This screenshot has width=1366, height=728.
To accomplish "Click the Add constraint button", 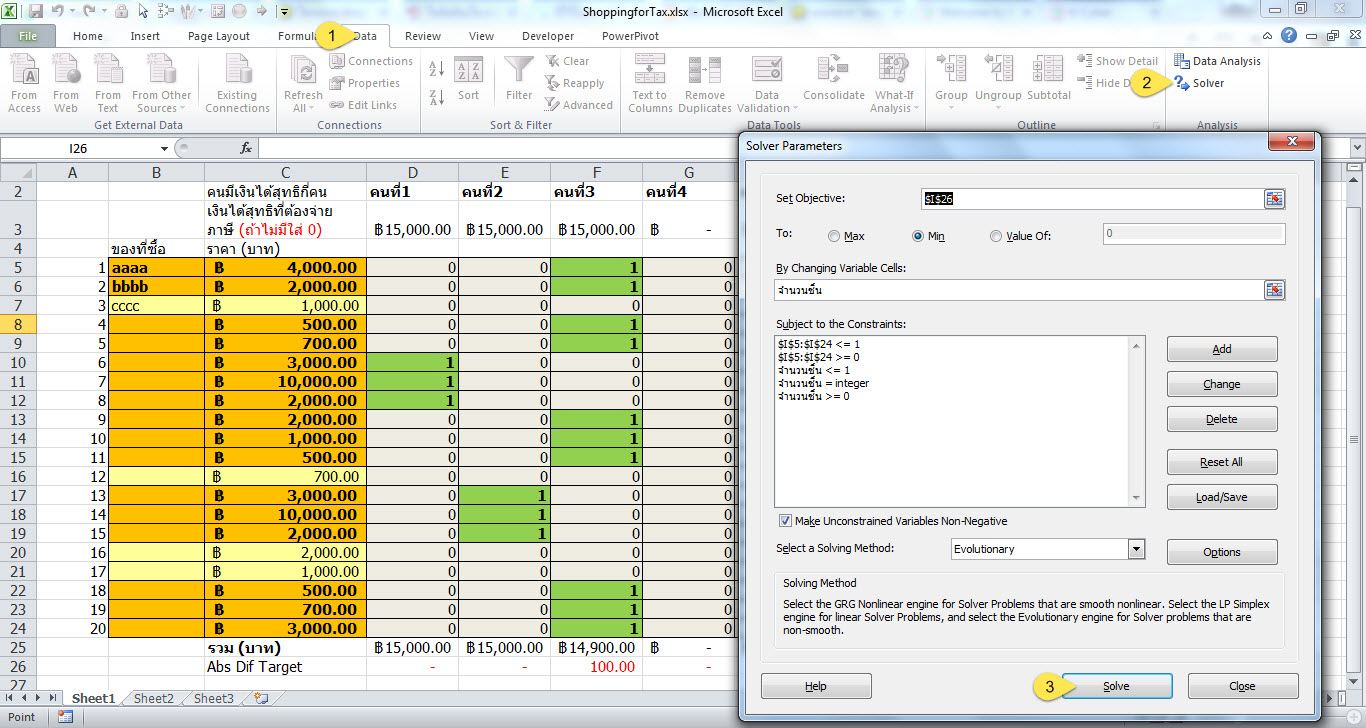I will tap(1221, 349).
